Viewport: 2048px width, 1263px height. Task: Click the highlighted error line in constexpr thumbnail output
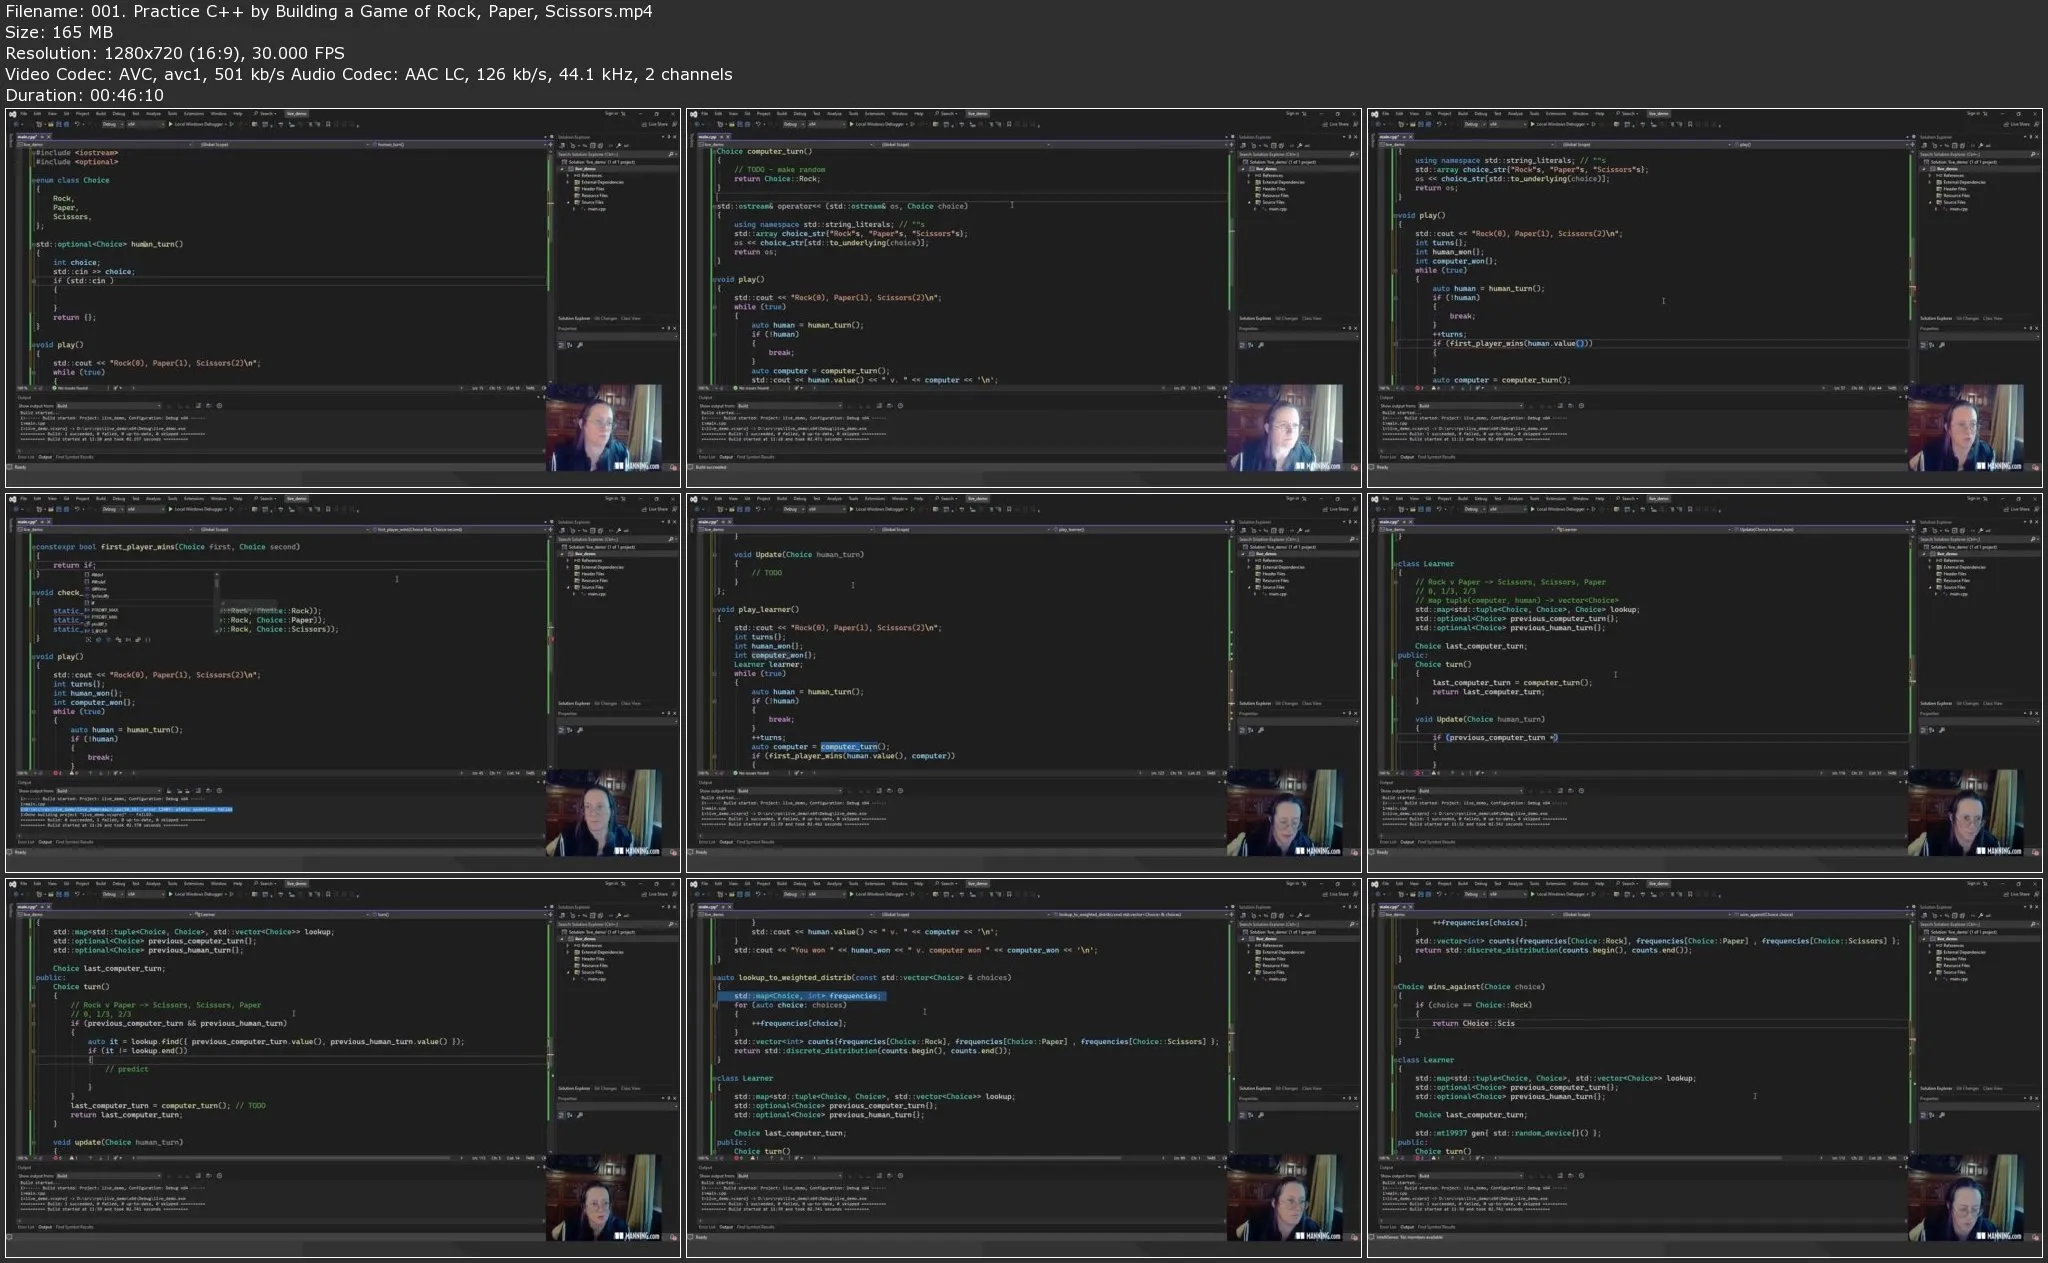(126, 809)
